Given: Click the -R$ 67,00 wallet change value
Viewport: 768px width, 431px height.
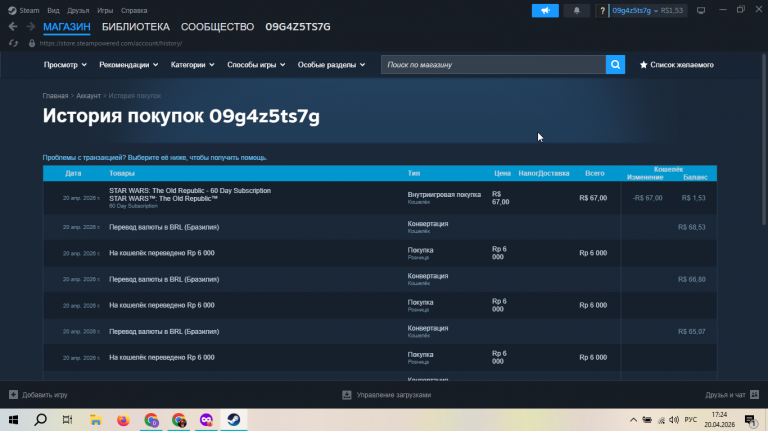Looking at the screenshot, I should pos(647,198).
